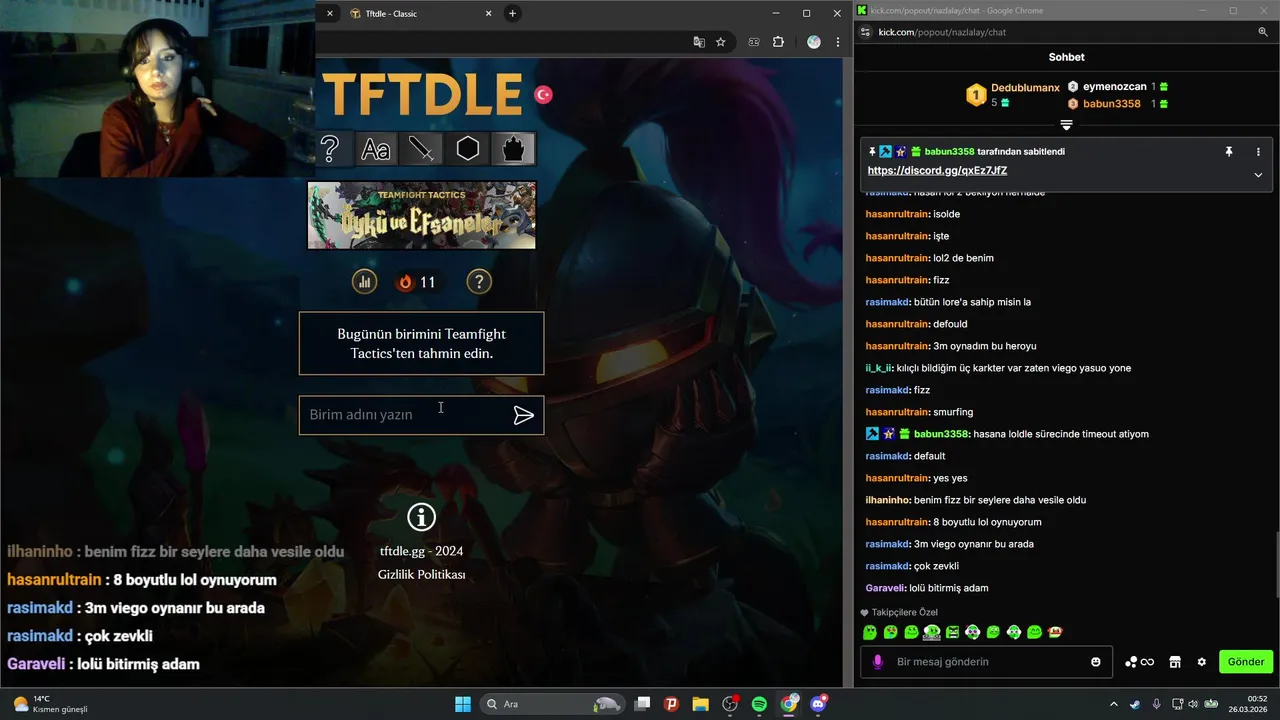
Task: Insert the red hooded Kick emote
Action: click(1055, 632)
